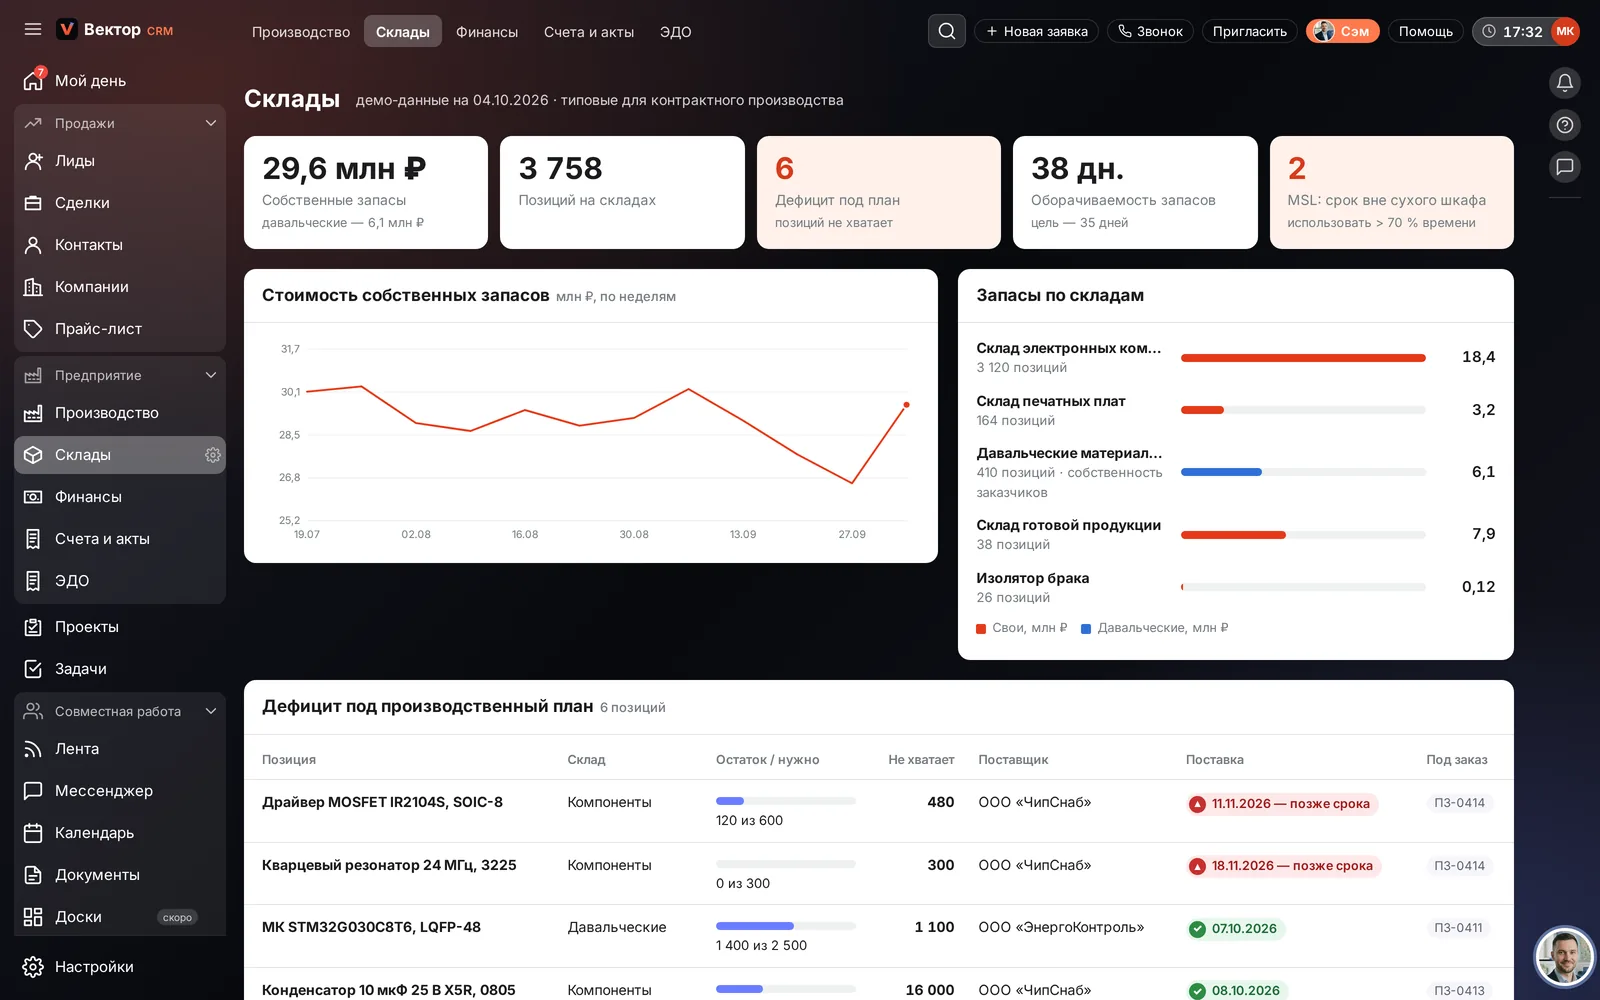
Task: Collapse the Совместная работа section
Action: (x=211, y=711)
